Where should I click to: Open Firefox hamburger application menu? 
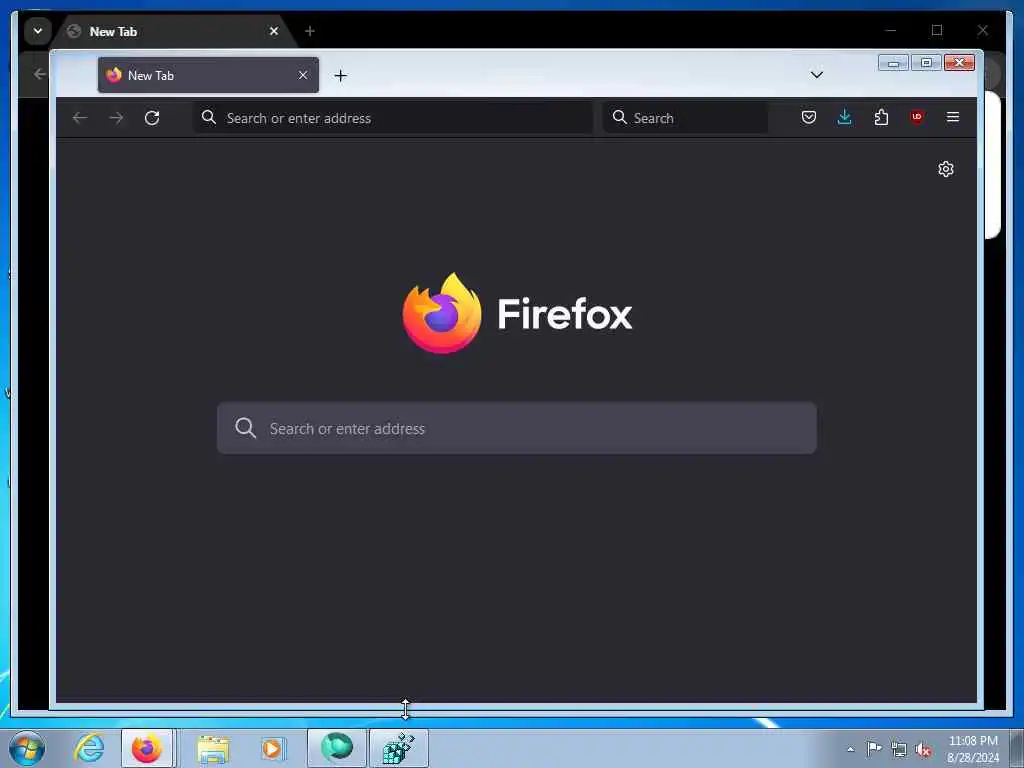[953, 117]
